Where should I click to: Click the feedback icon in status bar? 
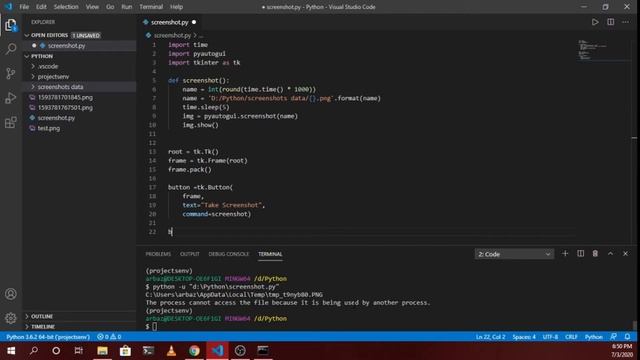click(613, 337)
